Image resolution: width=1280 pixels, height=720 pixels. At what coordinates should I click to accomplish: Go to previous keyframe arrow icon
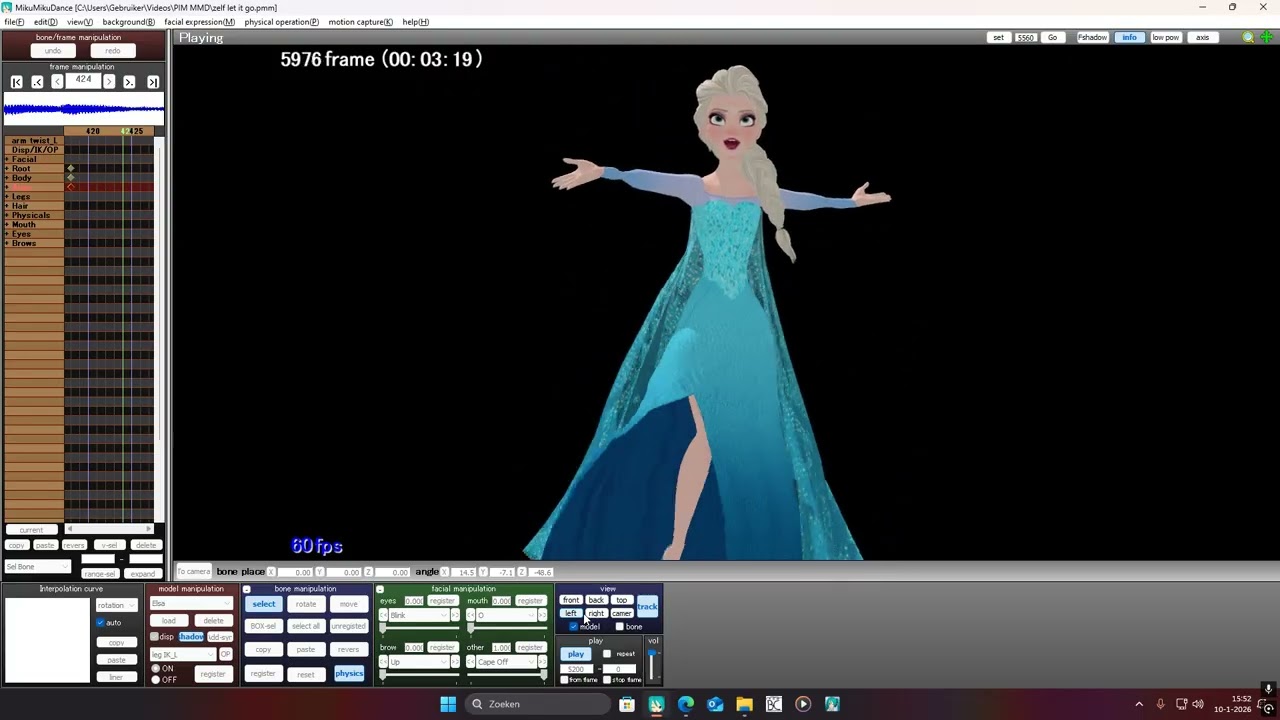[x=37, y=82]
